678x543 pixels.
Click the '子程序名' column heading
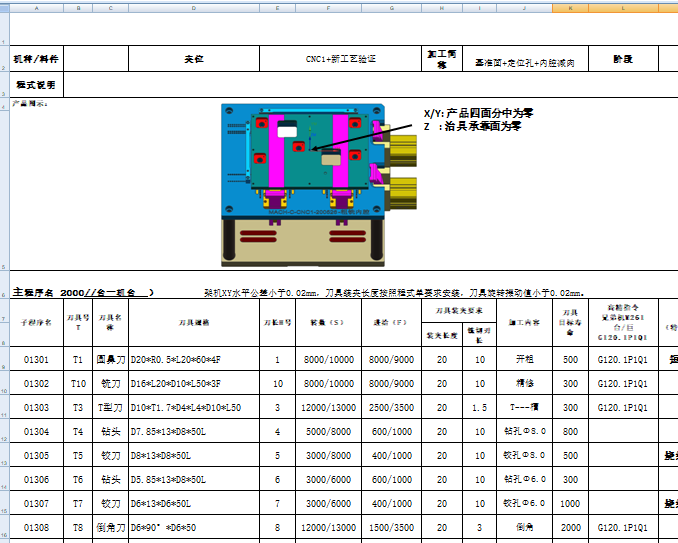click(x=36, y=323)
